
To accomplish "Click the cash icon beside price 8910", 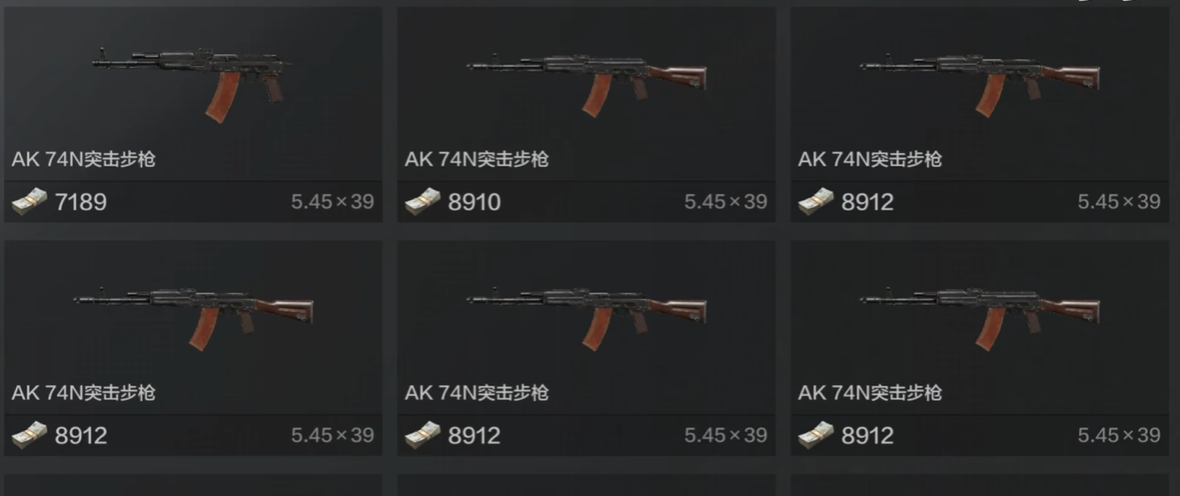I will pyautogui.click(x=422, y=202).
